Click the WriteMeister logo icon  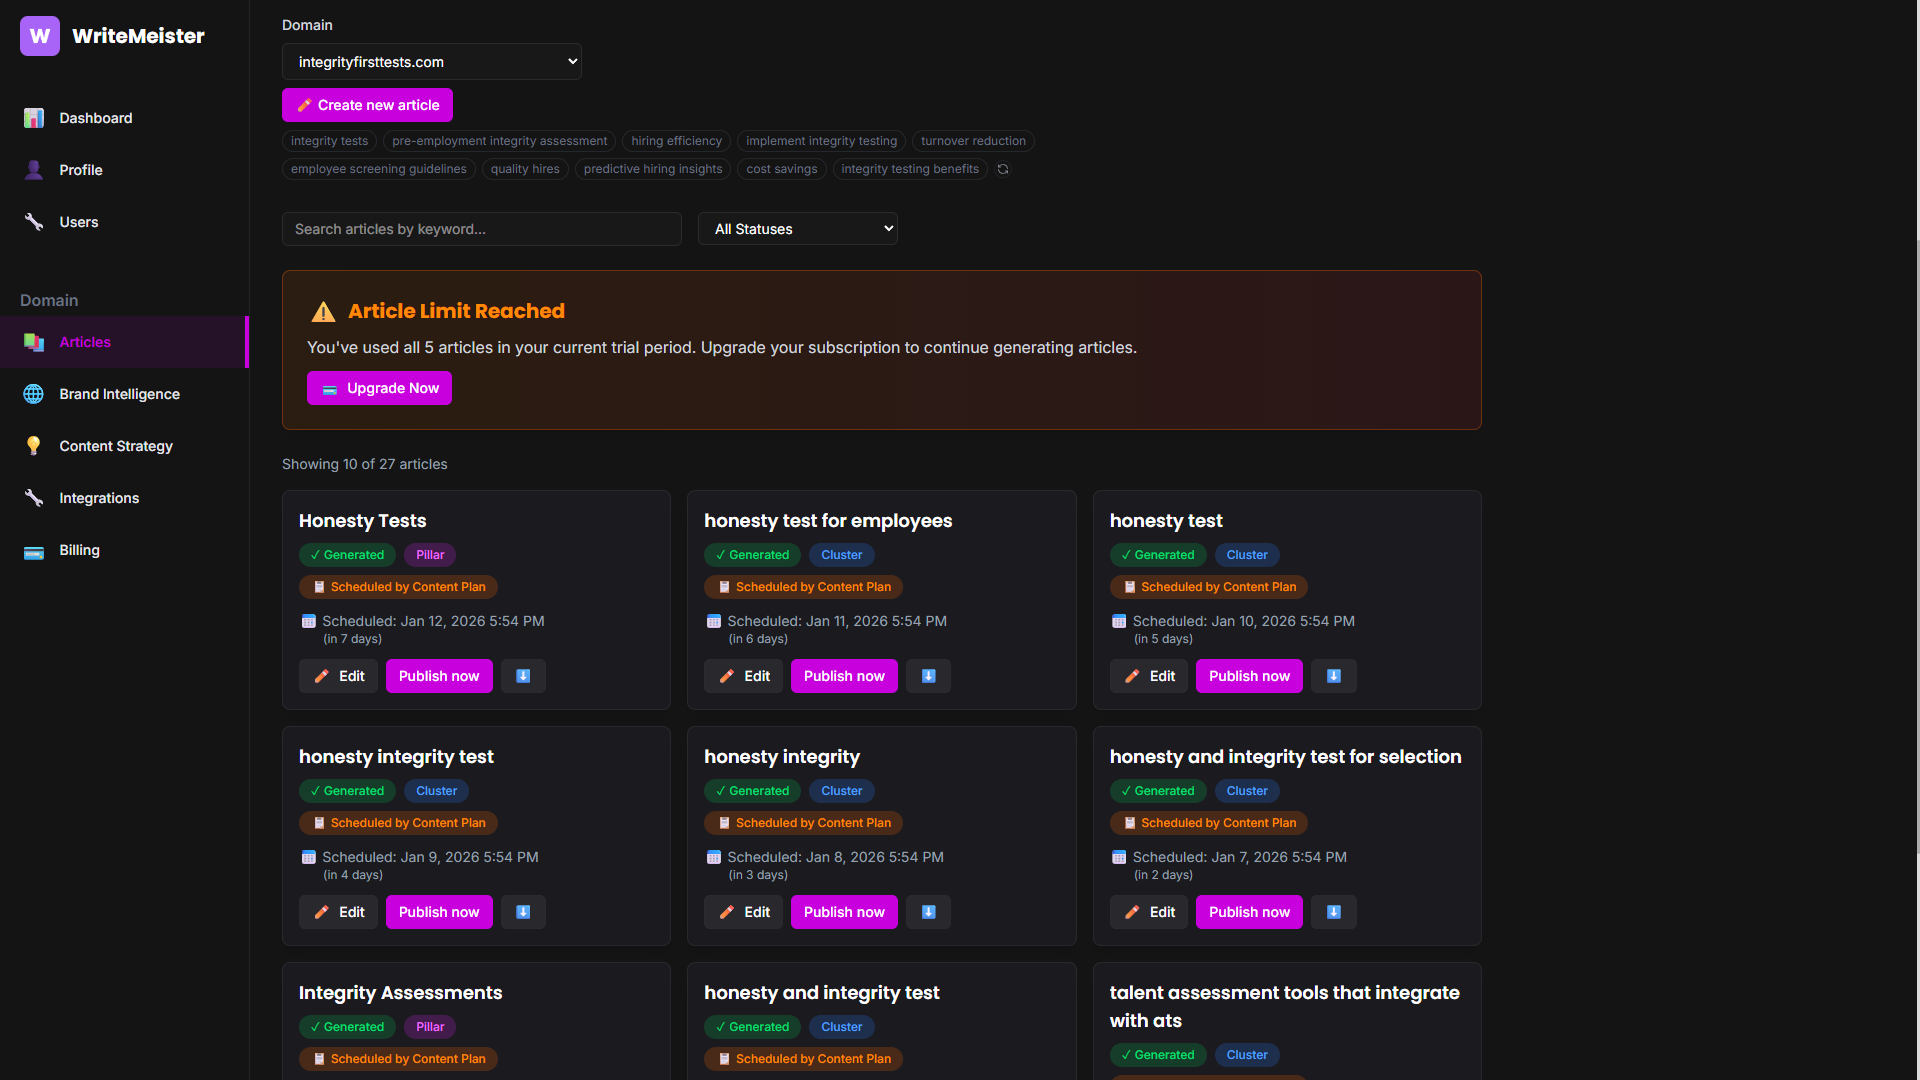39,35
